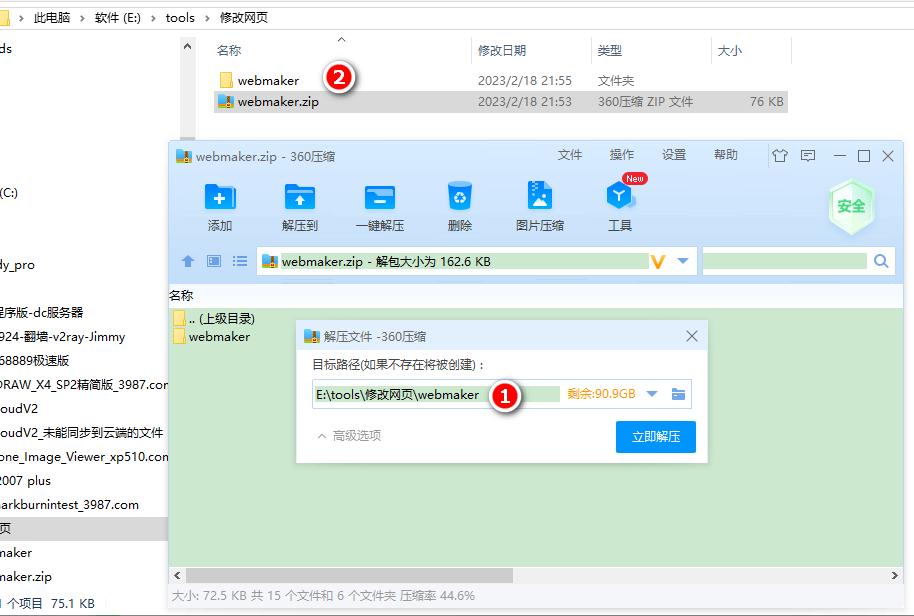This screenshot has width=914, height=616.
Task: Click the green 安全 security shield icon
Action: (851, 205)
